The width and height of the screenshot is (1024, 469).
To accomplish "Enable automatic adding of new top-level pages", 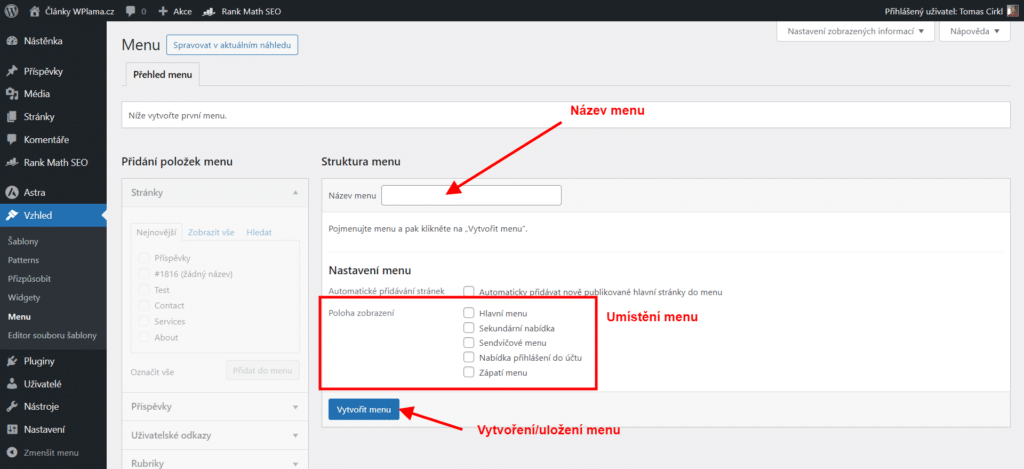I will pos(468,292).
